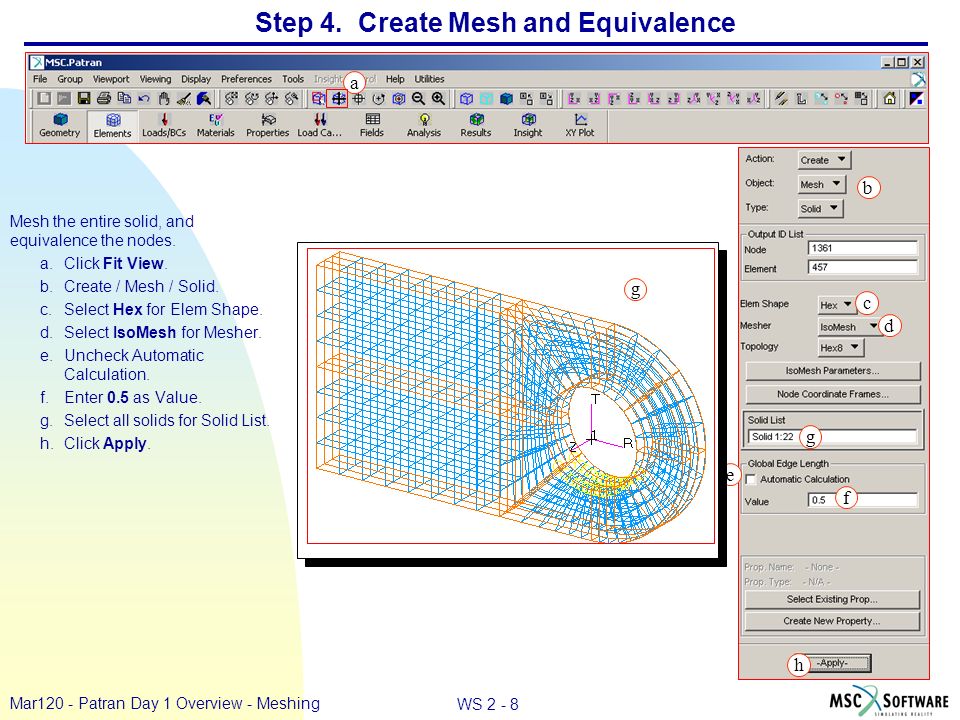
Task: Click the Fit View toolbar icon
Action: (338, 99)
